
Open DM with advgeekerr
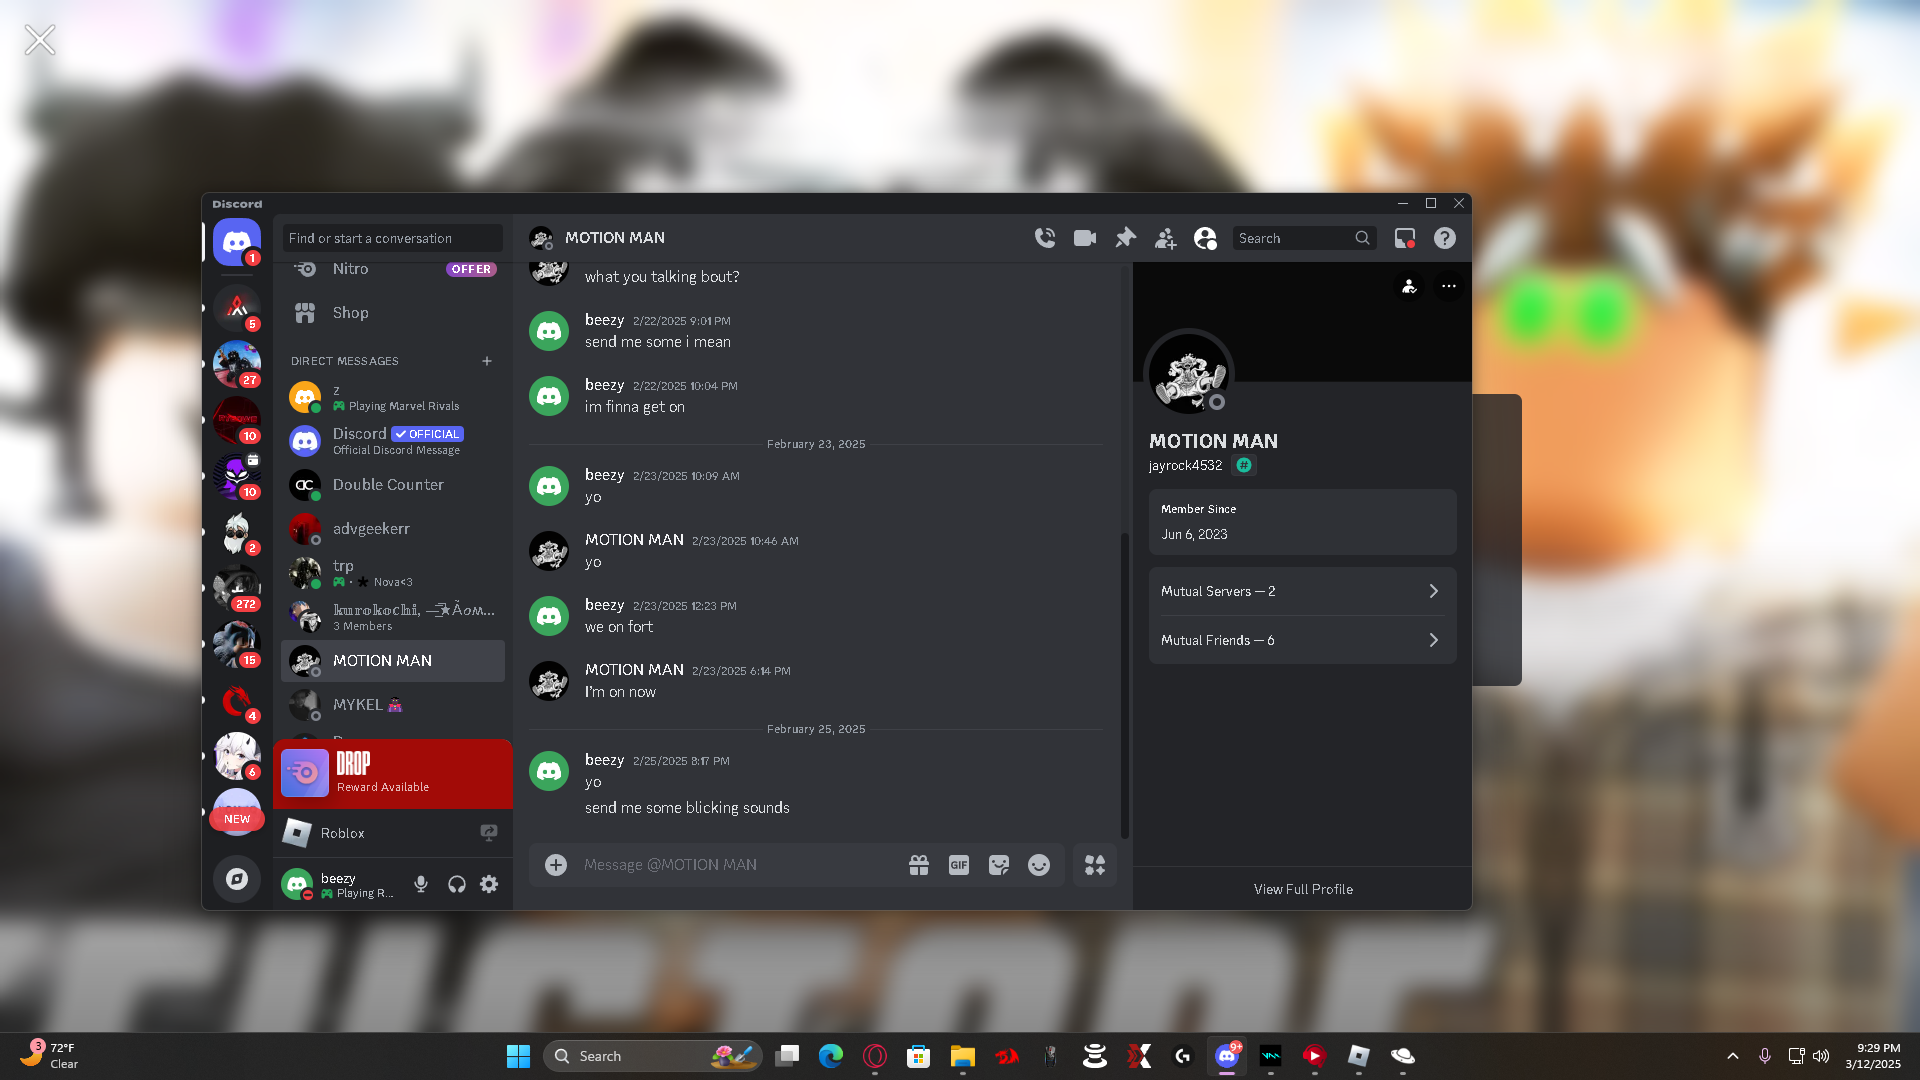(x=393, y=529)
